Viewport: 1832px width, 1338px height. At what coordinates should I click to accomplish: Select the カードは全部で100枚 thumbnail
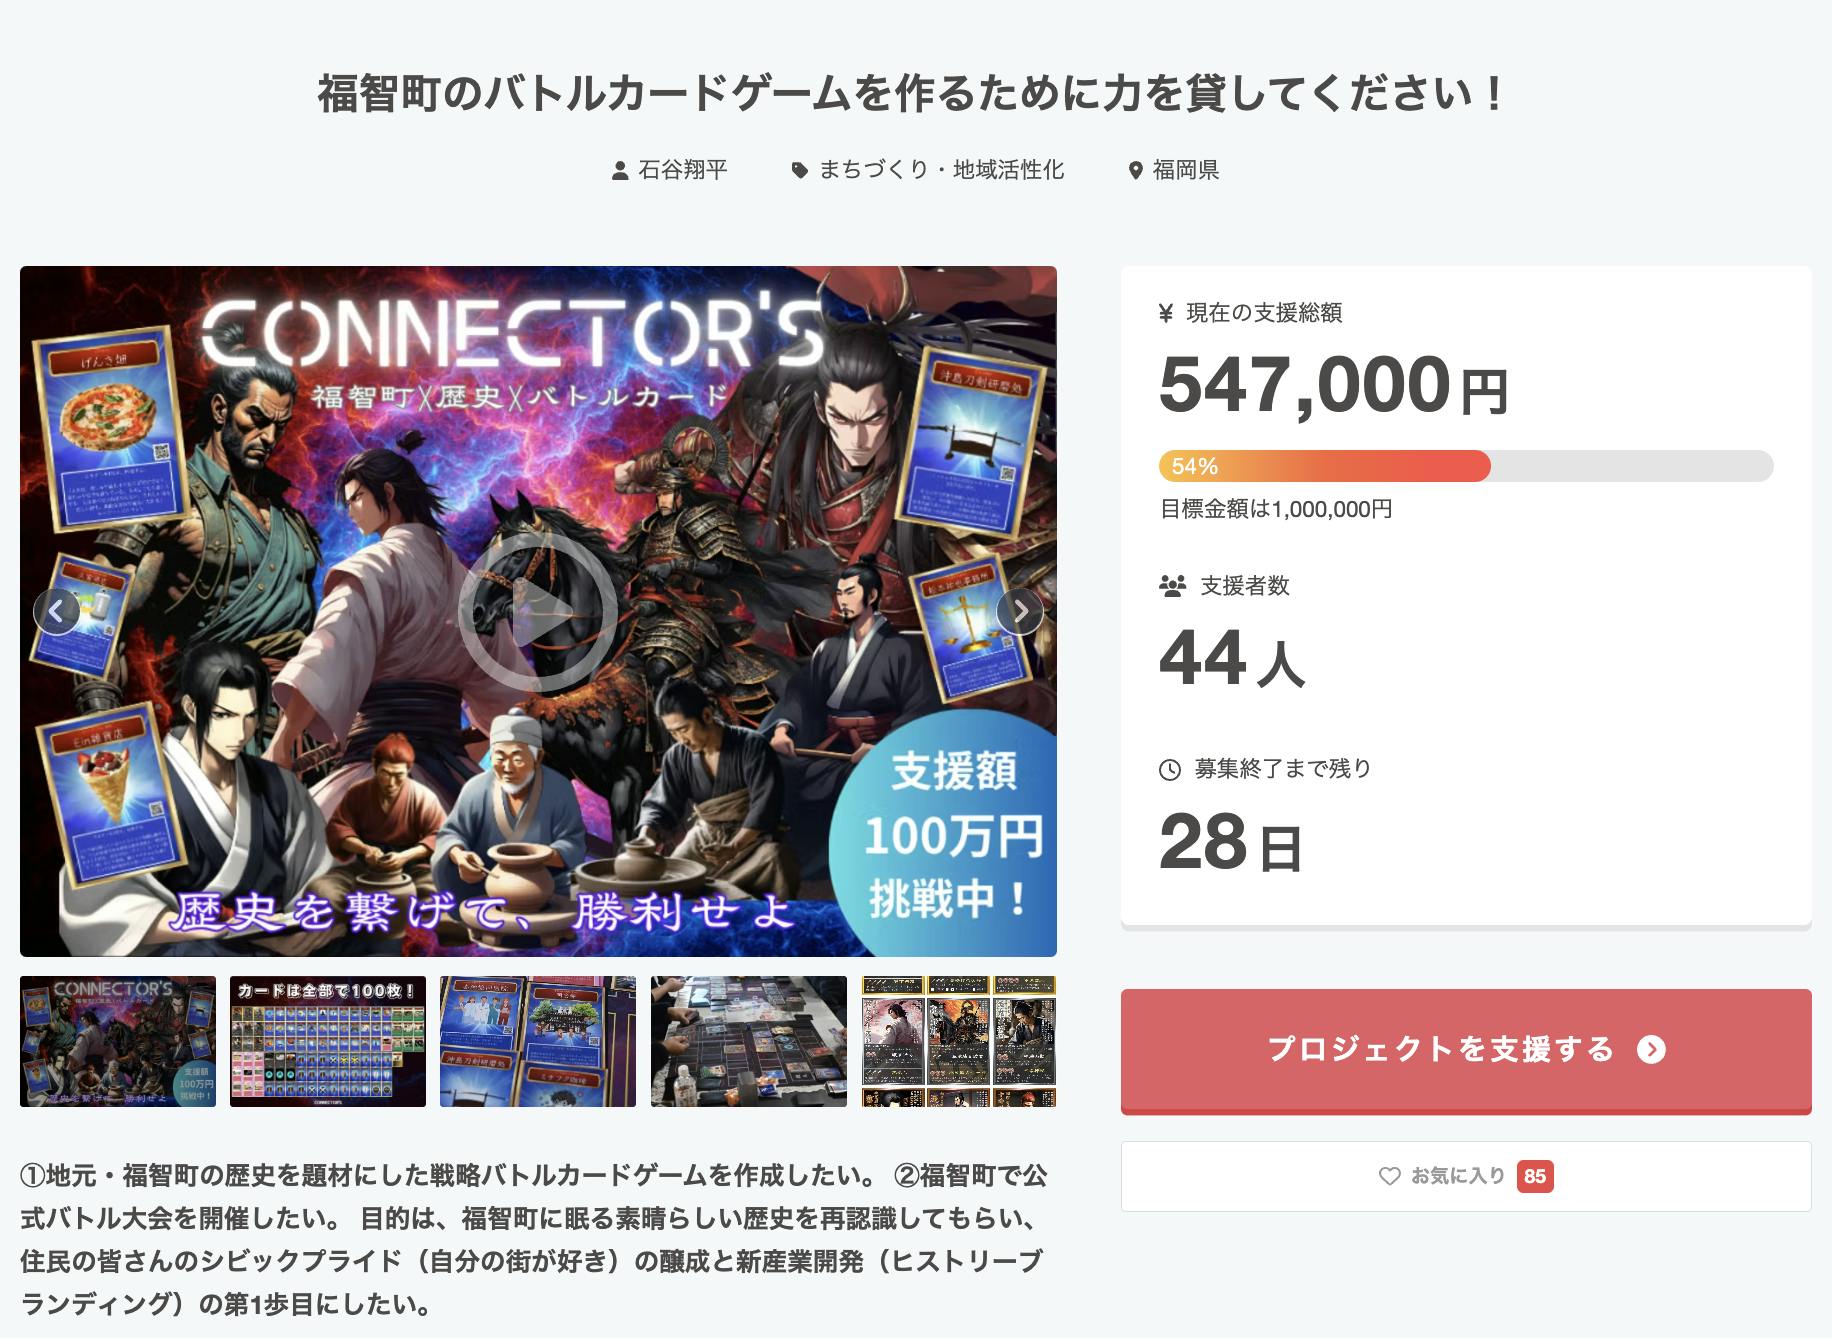tap(328, 1041)
